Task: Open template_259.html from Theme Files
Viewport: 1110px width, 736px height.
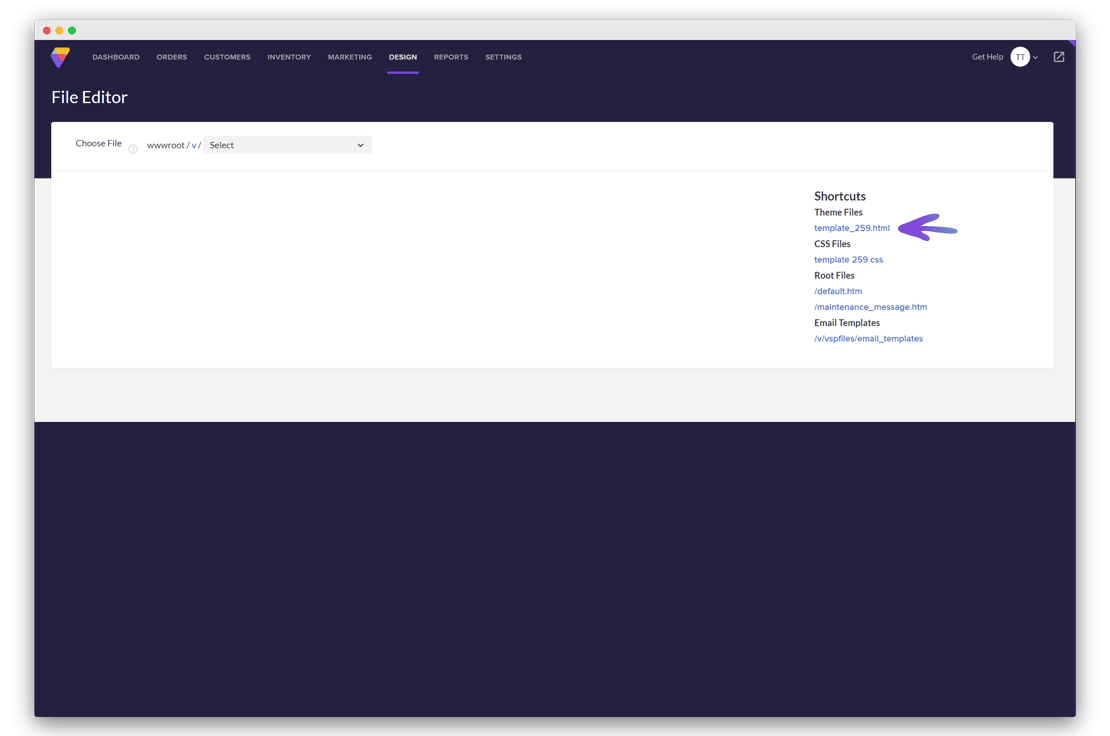Action: pyautogui.click(x=851, y=227)
